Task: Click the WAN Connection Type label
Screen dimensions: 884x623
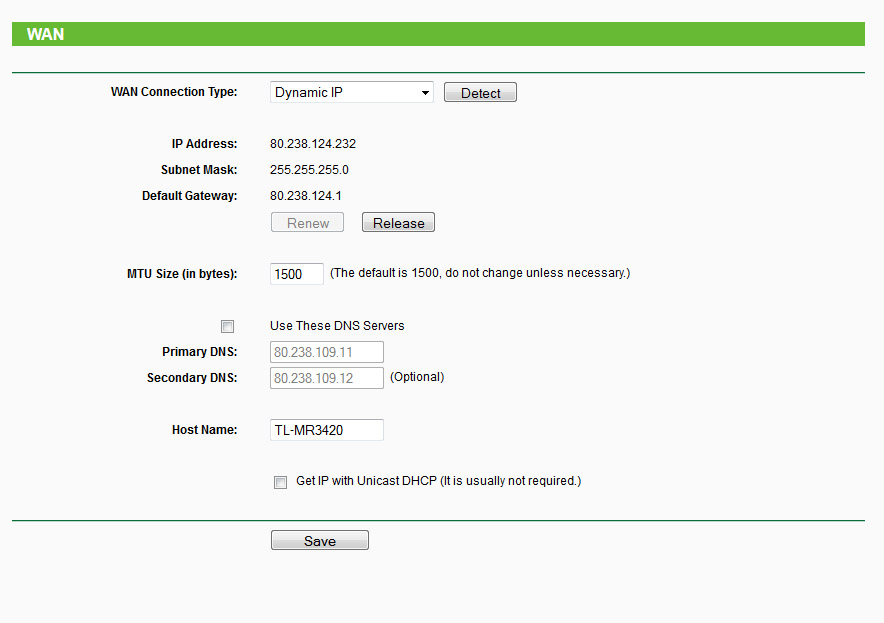Action: pos(174,92)
